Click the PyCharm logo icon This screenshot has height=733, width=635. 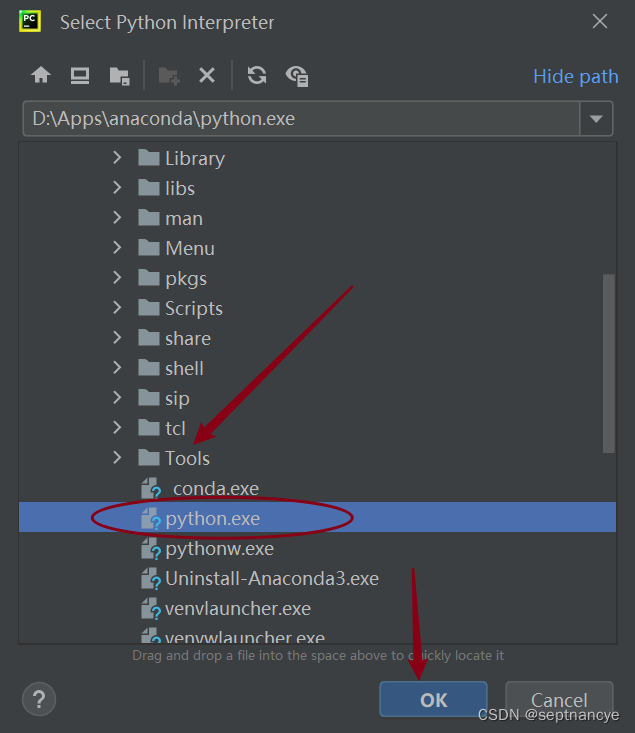click(30, 22)
